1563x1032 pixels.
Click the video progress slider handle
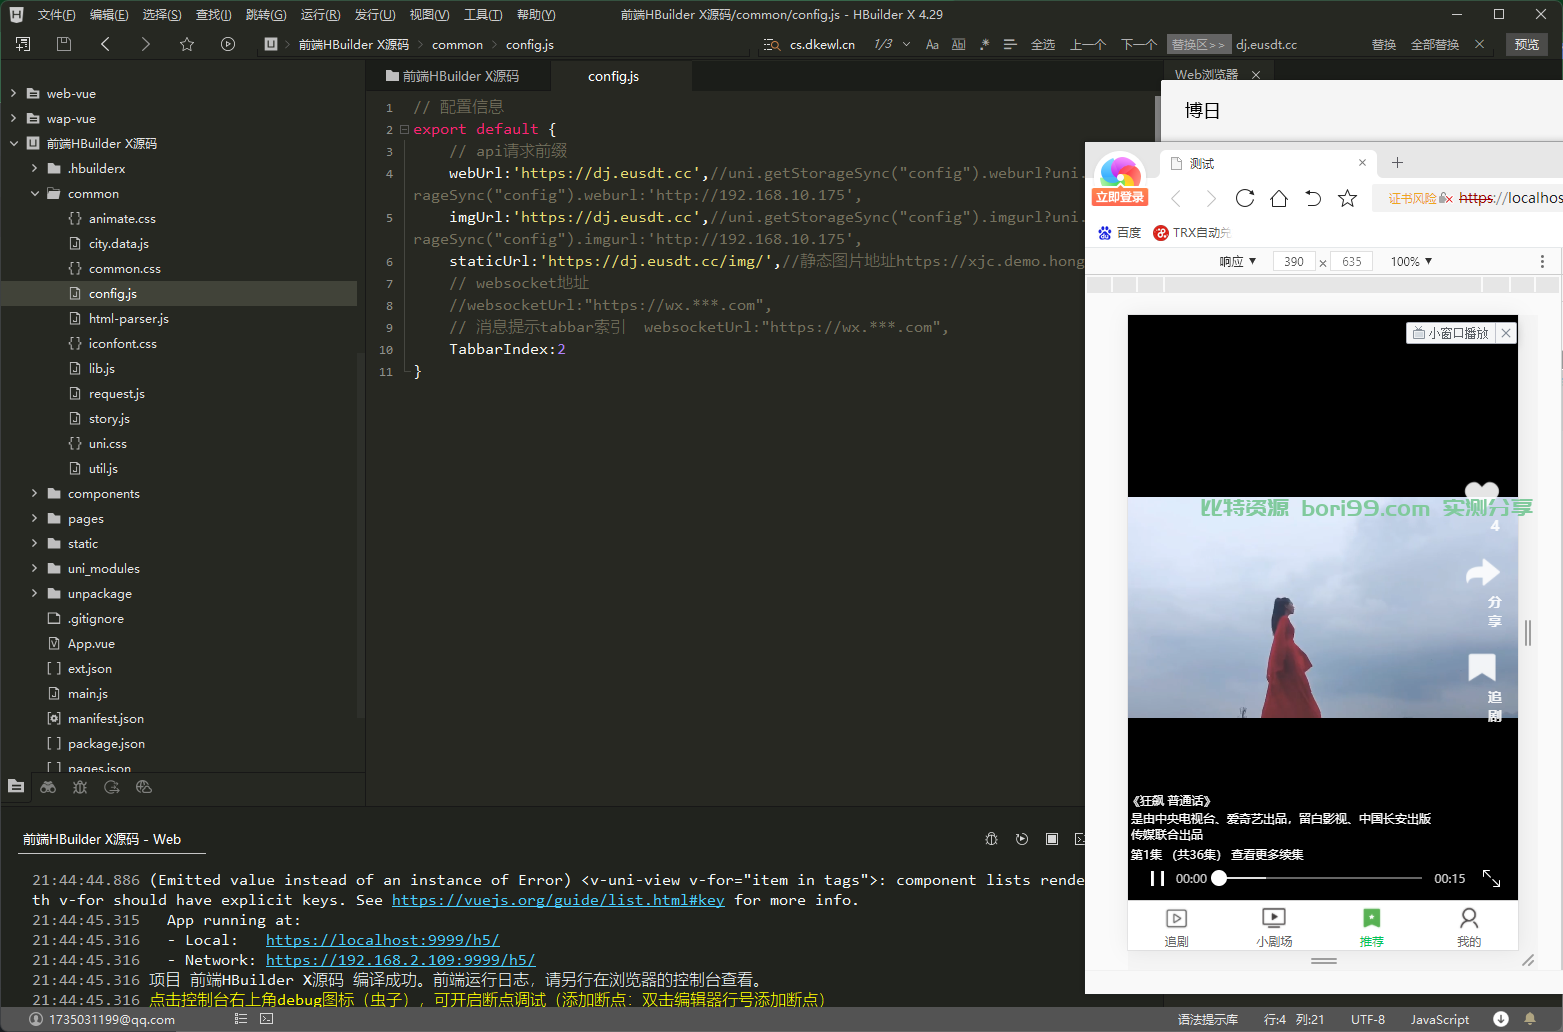pos(1219,878)
